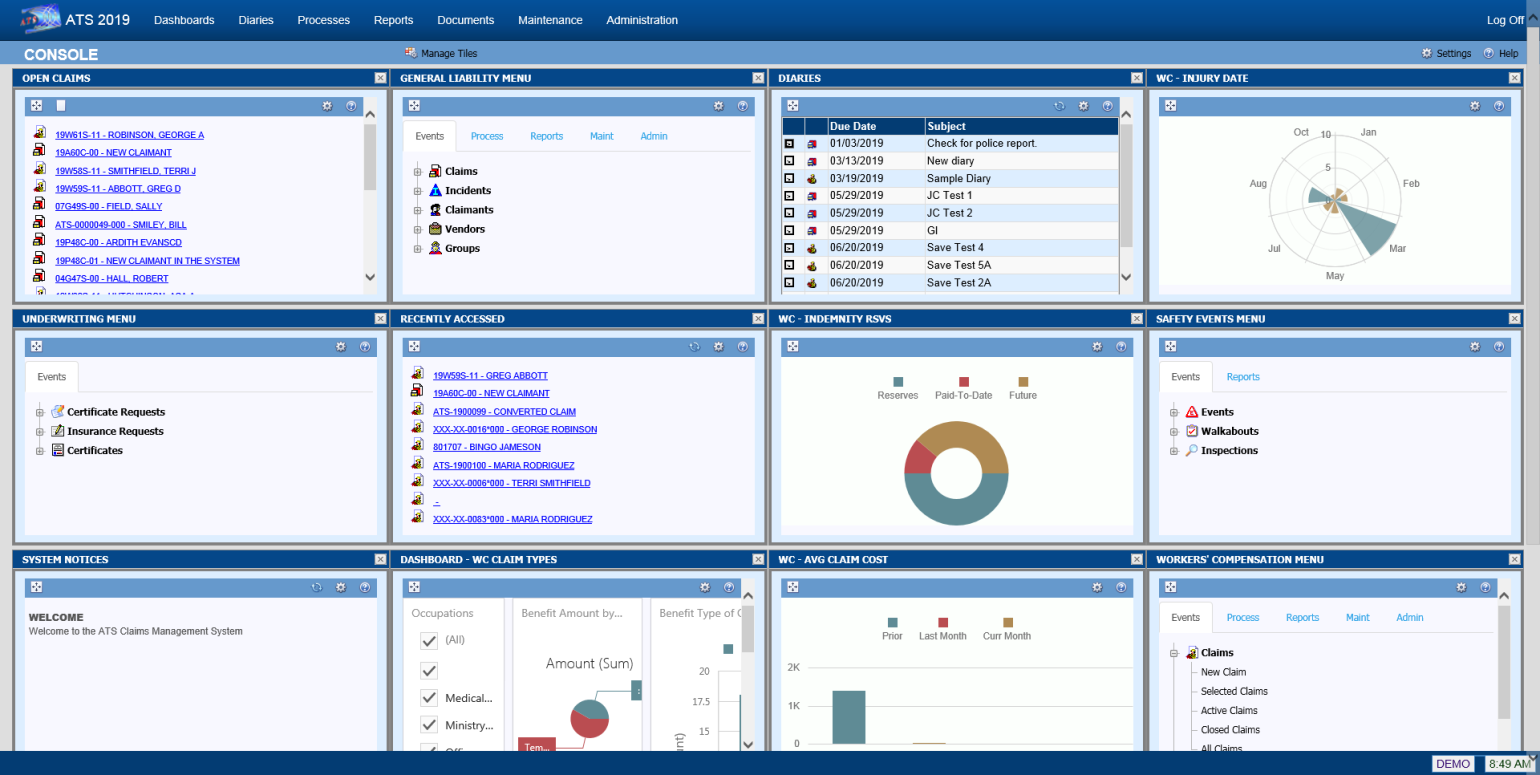Click the Manage Tiles icon
This screenshot has height=775, width=1540.
tap(411, 54)
